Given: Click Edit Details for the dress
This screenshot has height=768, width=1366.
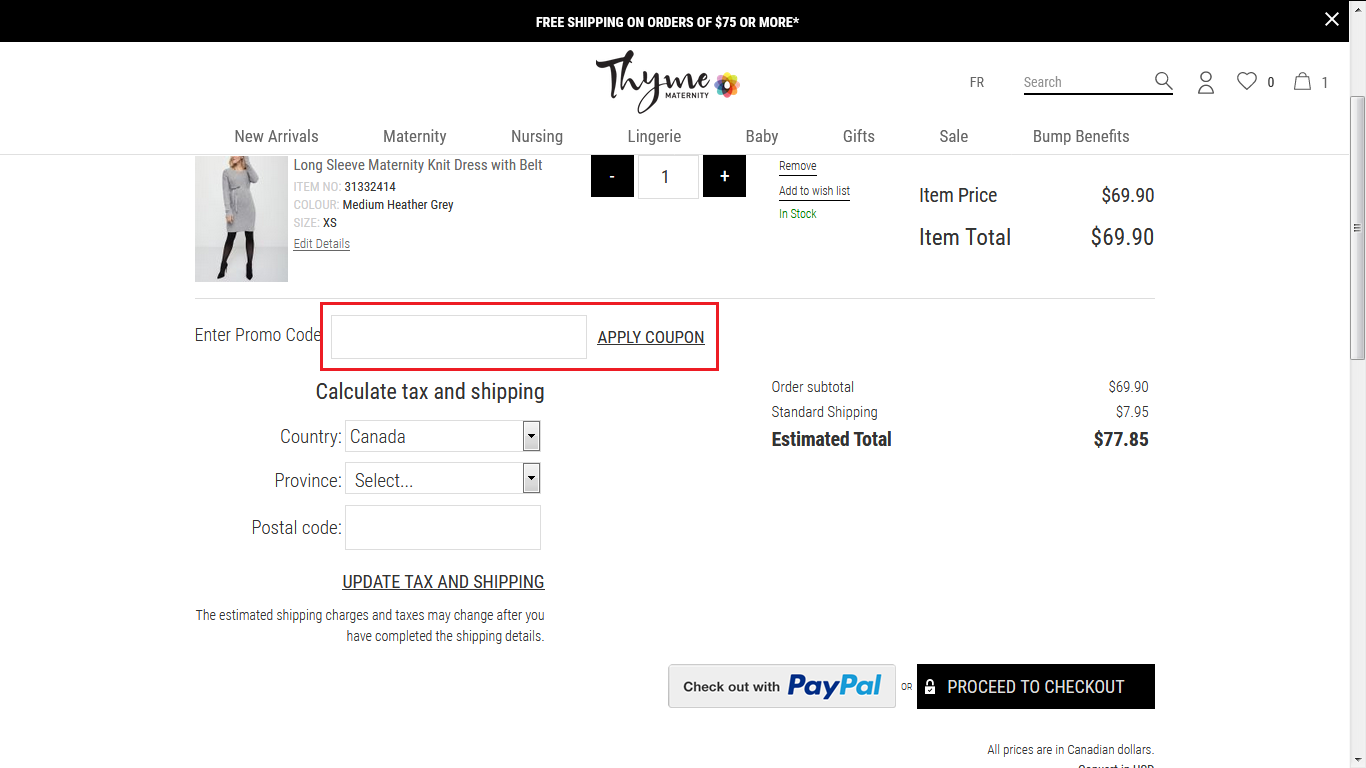Looking at the screenshot, I should (322, 244).
